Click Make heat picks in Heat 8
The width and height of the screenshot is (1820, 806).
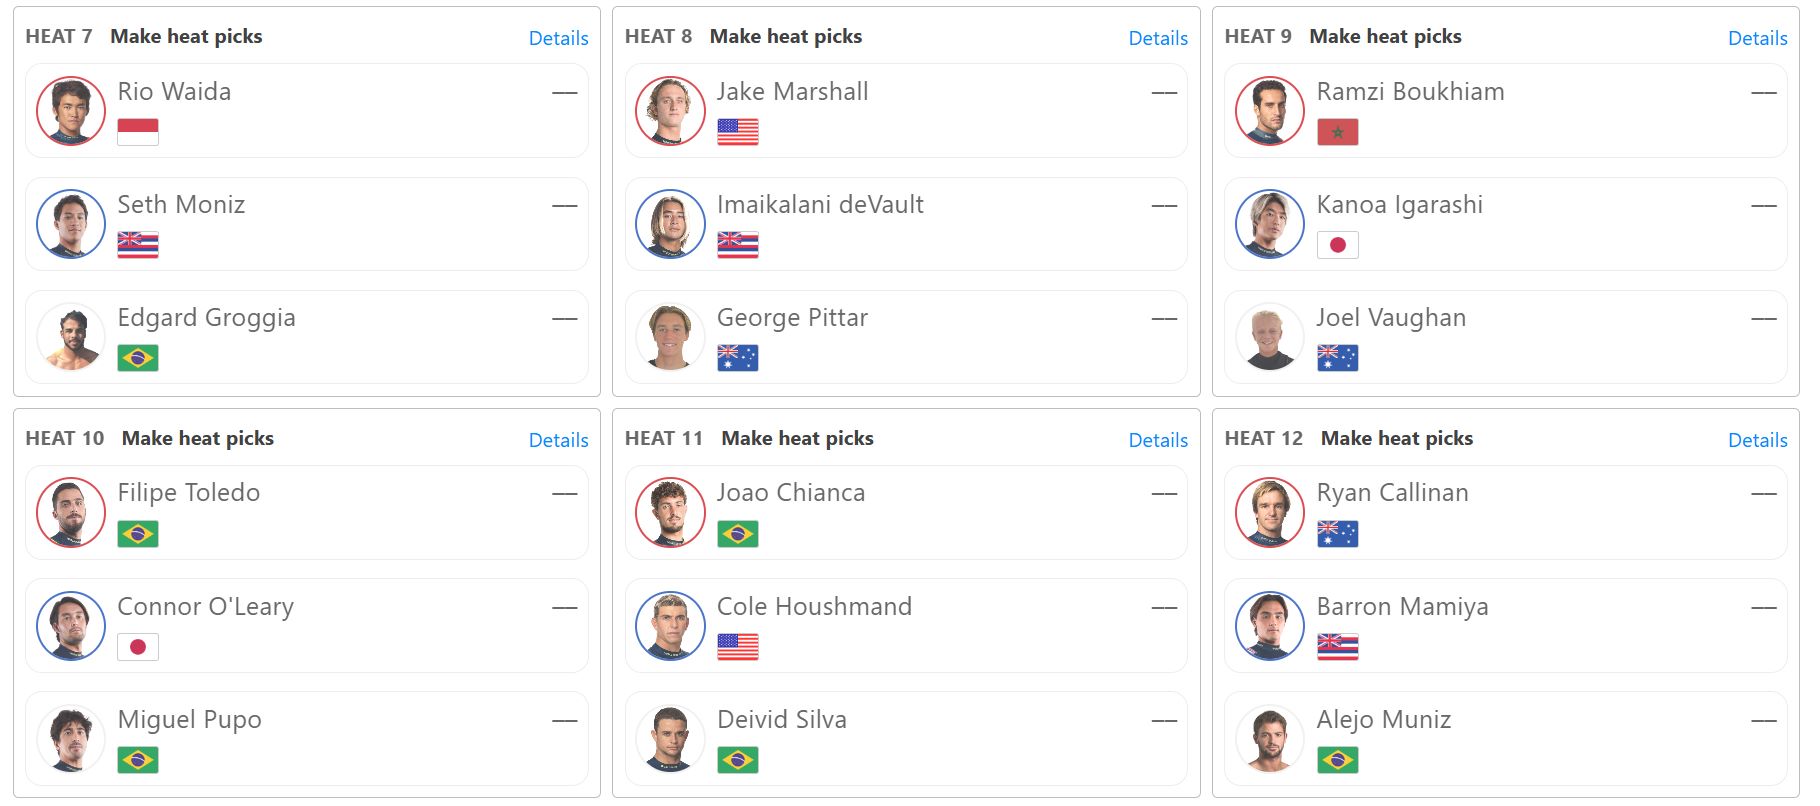pyautogui.click(x=786, y=36)
